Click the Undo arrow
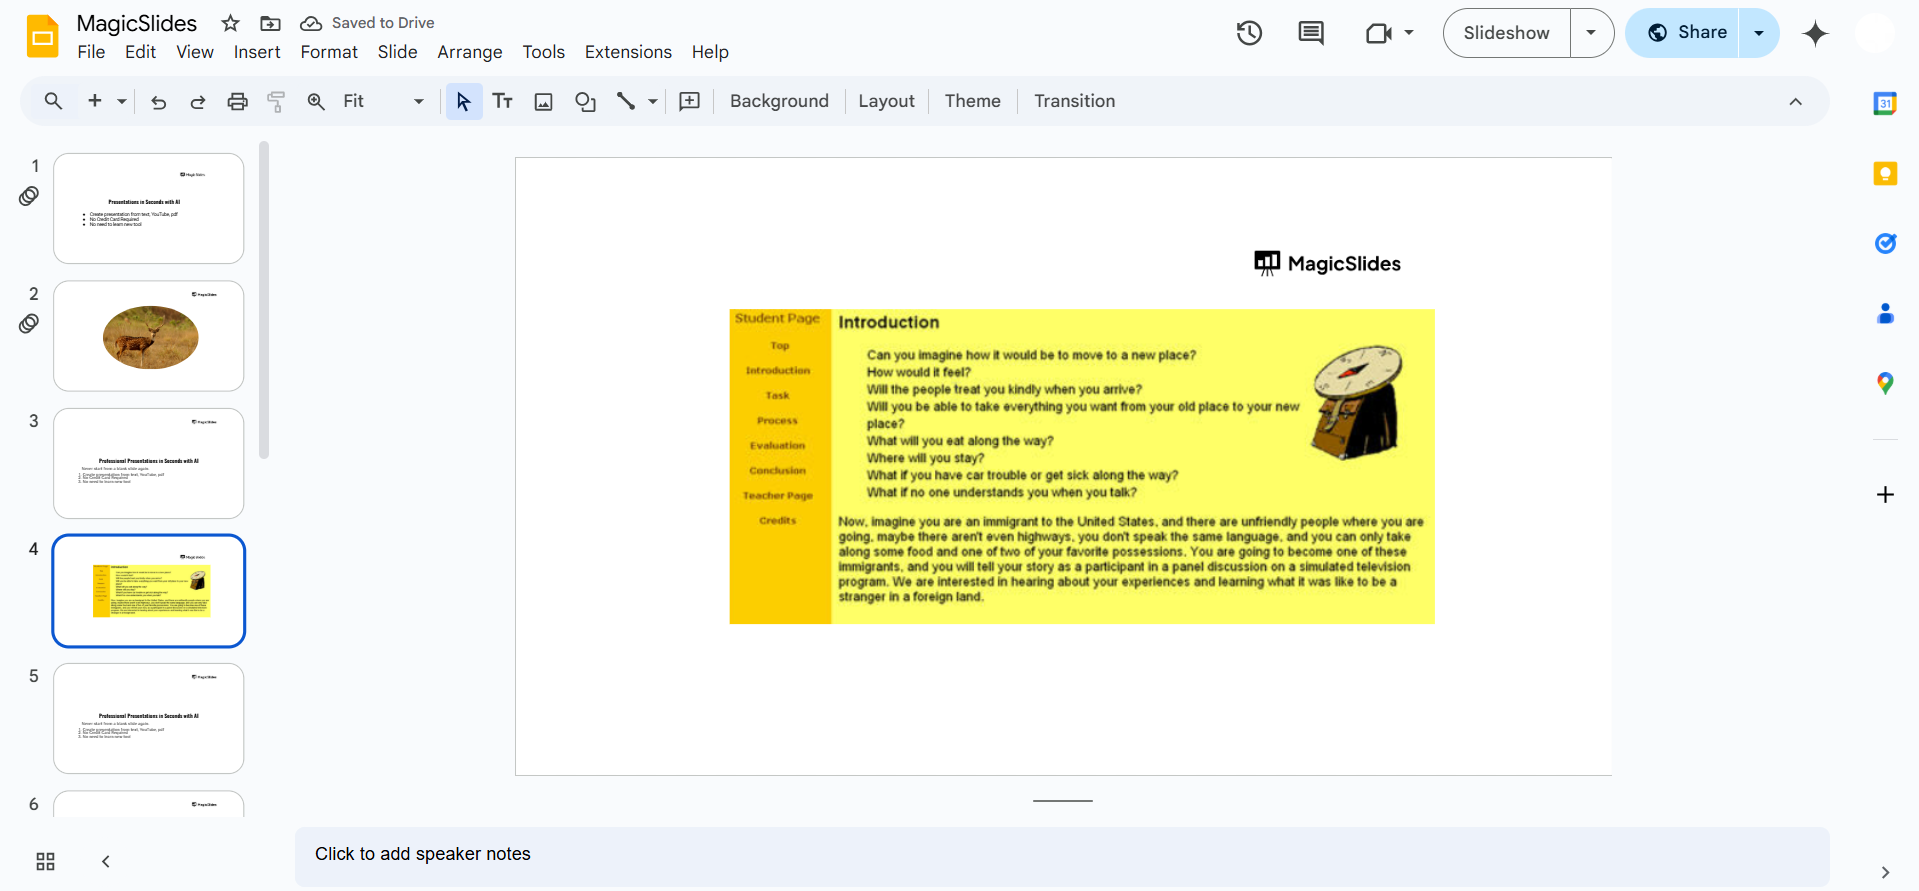This screenshot has height=891, width=1919. [x=158, y=101]
